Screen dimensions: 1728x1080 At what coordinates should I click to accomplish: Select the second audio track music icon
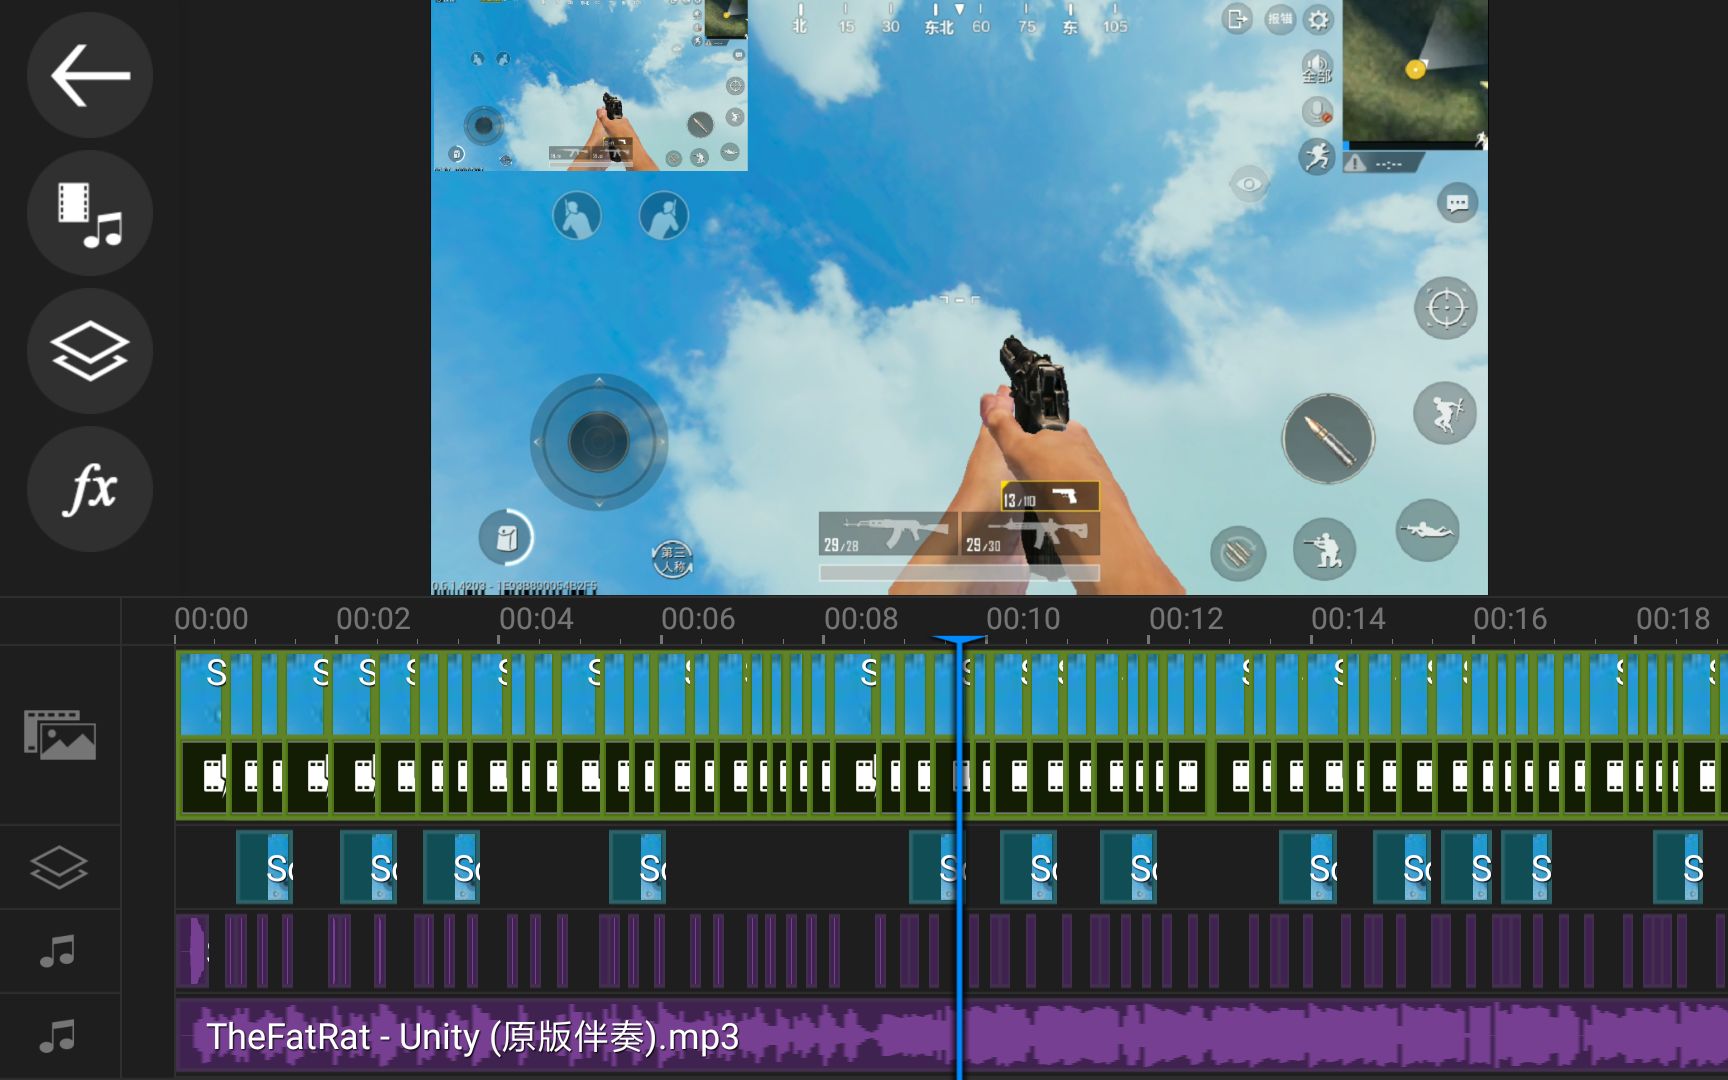click(58, 1035)
